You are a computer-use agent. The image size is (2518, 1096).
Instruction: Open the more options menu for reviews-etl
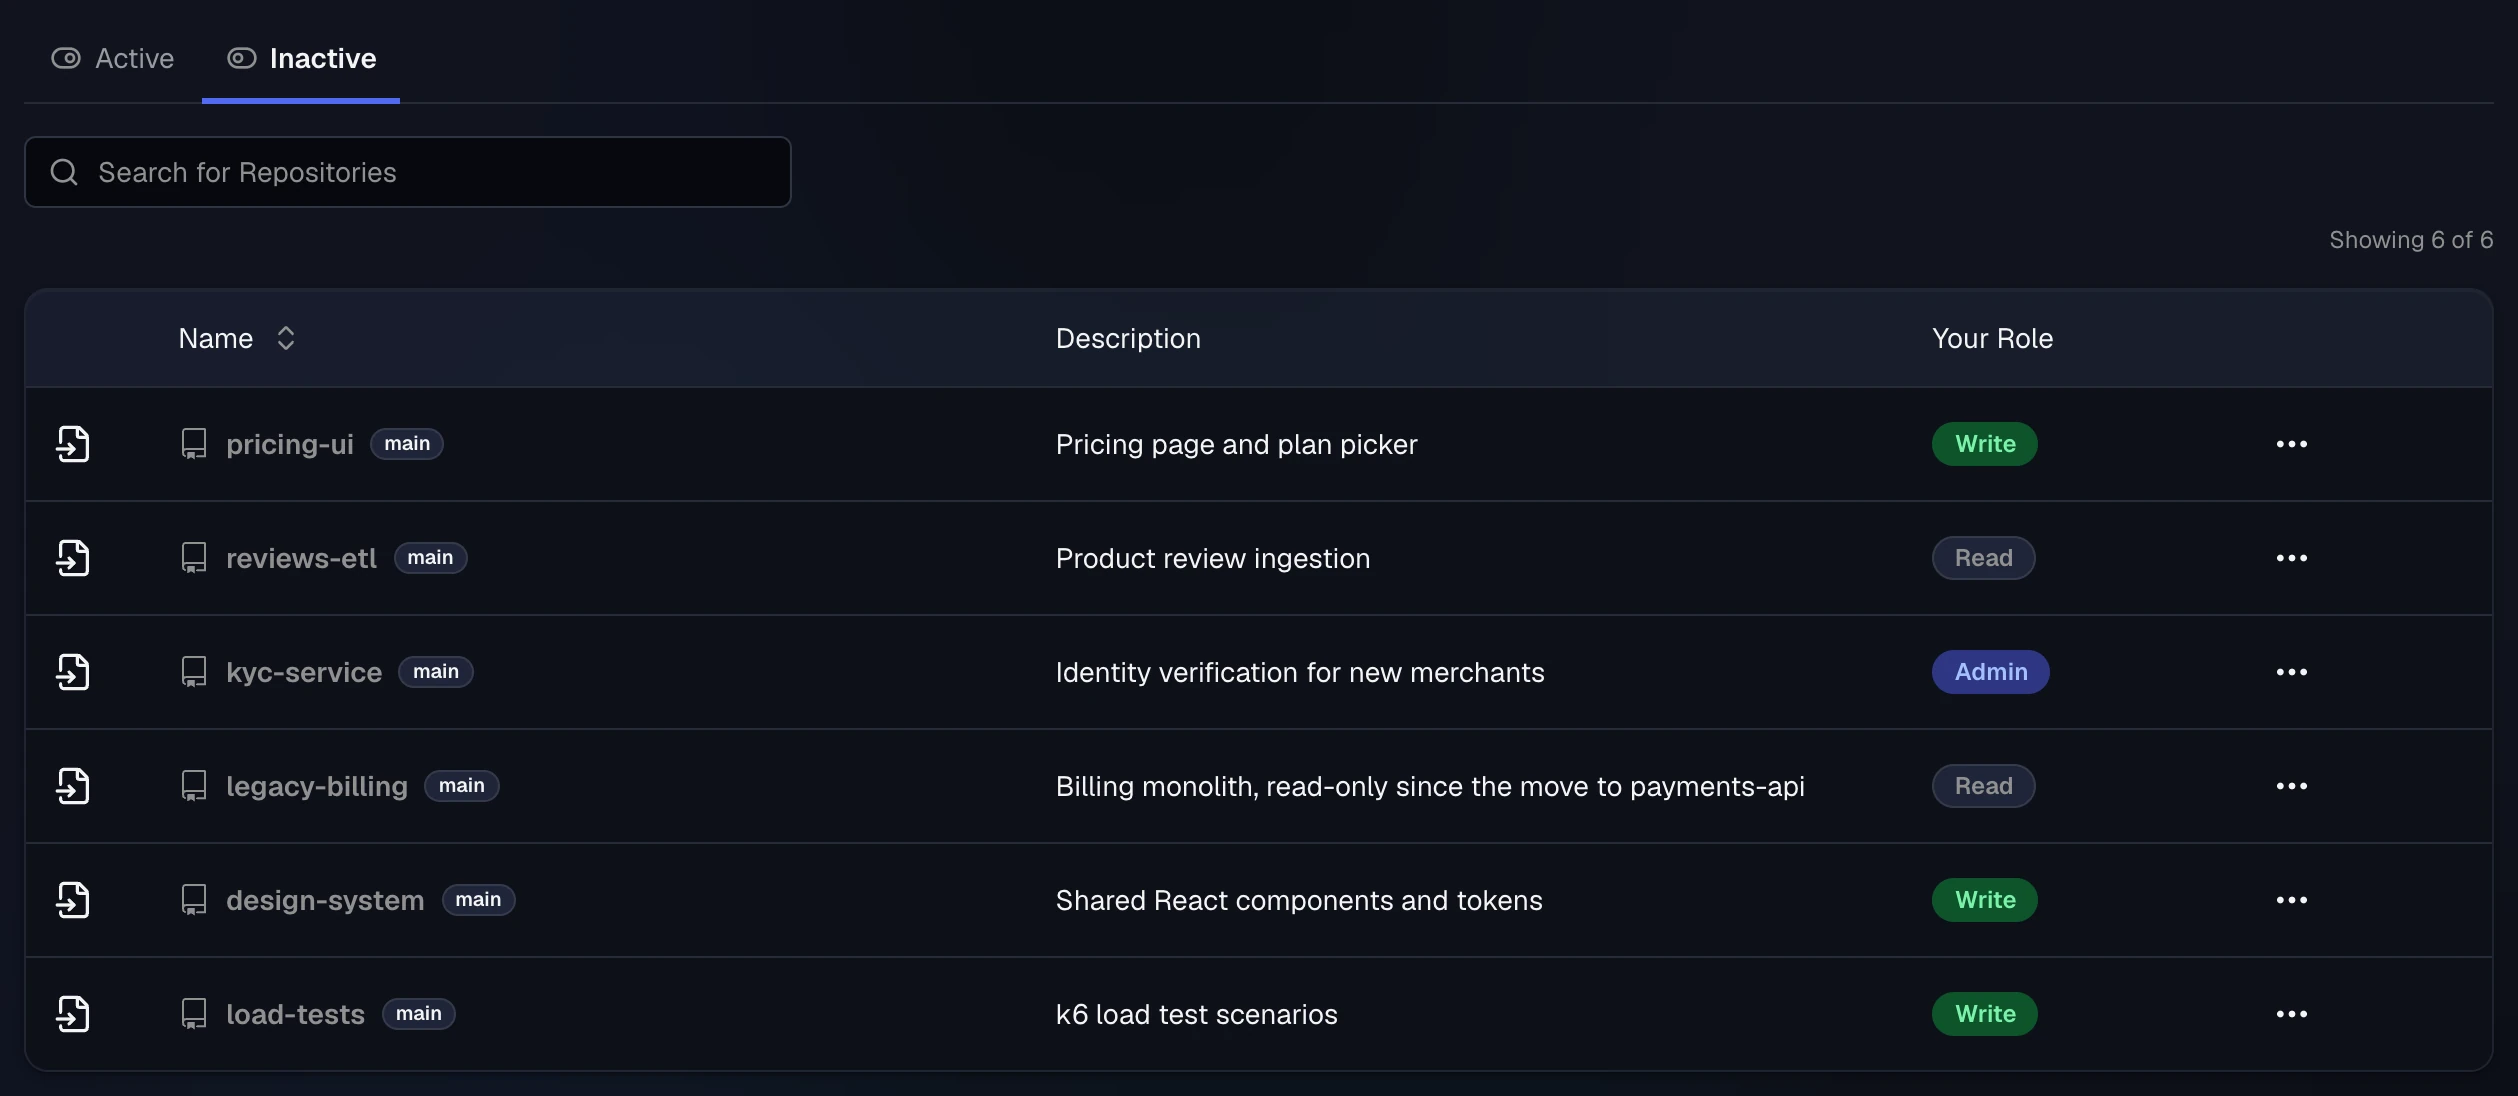[2291, 558]
